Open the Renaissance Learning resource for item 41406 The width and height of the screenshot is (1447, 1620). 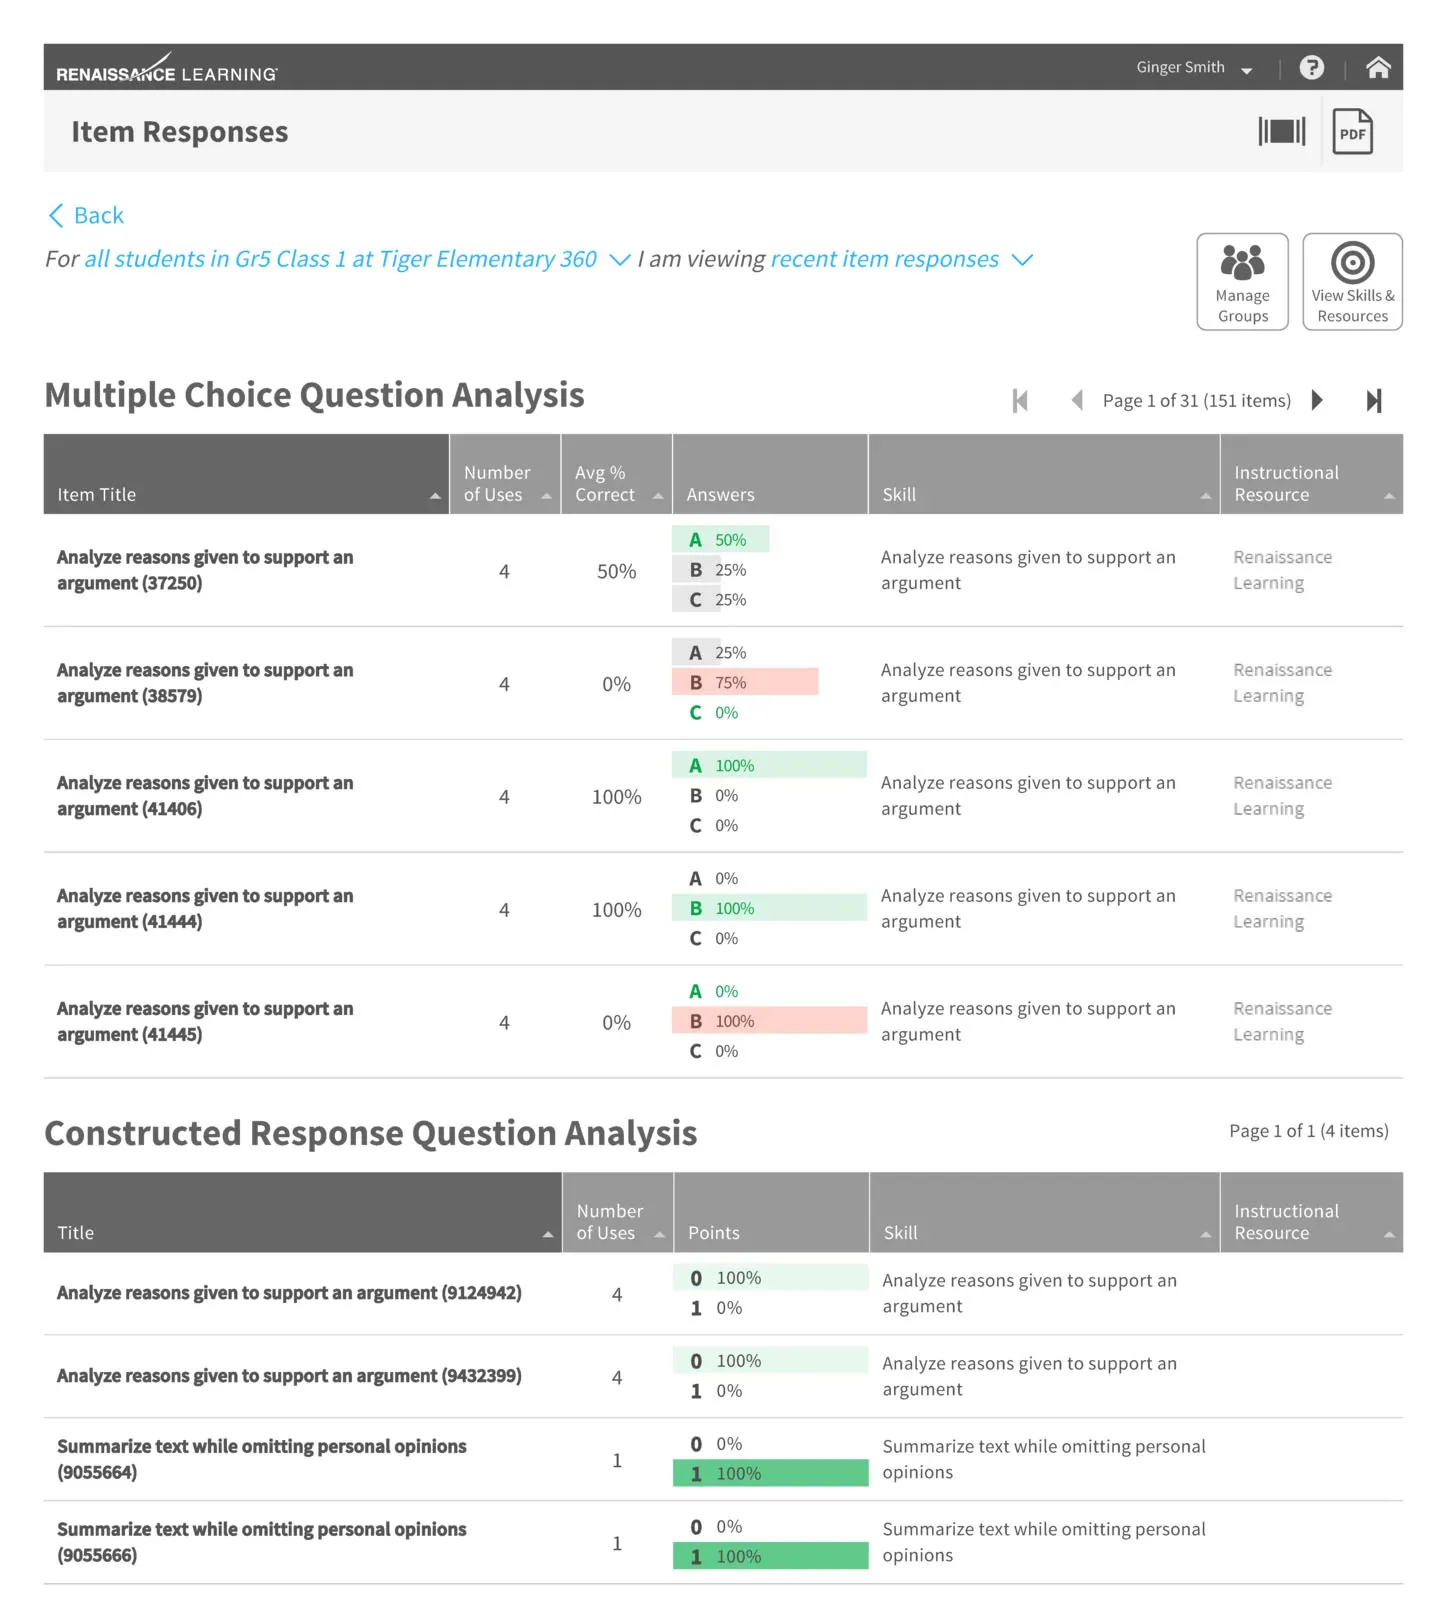pyautogui.click(x=1282, y=796)
